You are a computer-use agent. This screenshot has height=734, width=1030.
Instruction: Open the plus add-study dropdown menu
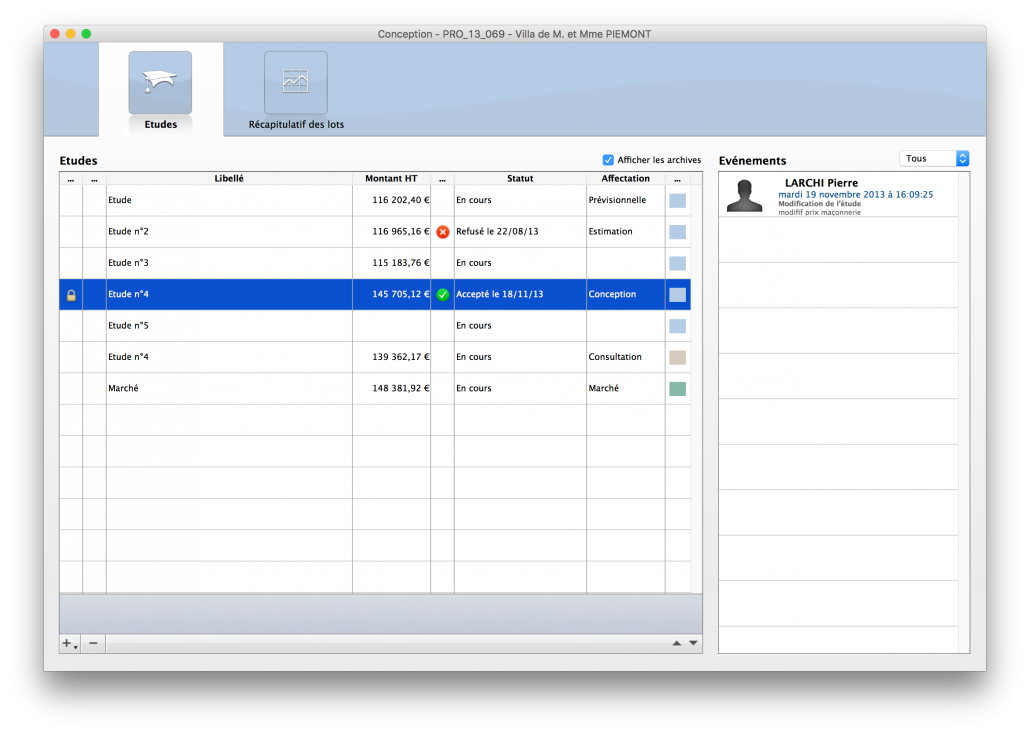coord(70,643)
